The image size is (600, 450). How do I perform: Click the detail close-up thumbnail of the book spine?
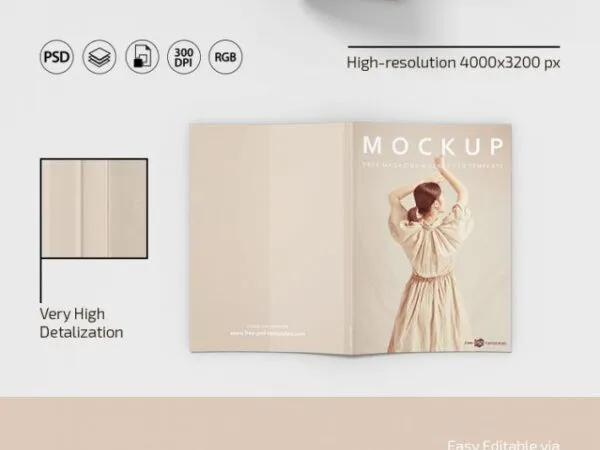tap(94, 209)
